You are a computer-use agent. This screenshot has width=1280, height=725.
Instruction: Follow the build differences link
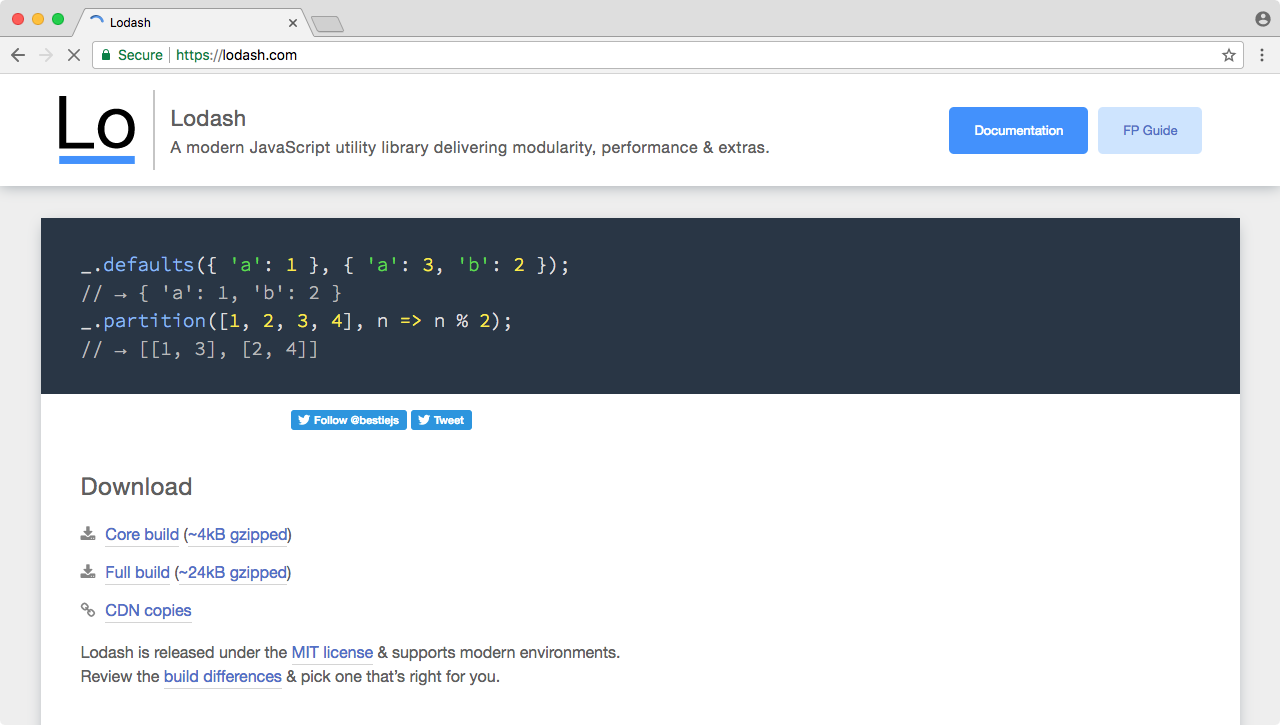(x=222, y=676)
